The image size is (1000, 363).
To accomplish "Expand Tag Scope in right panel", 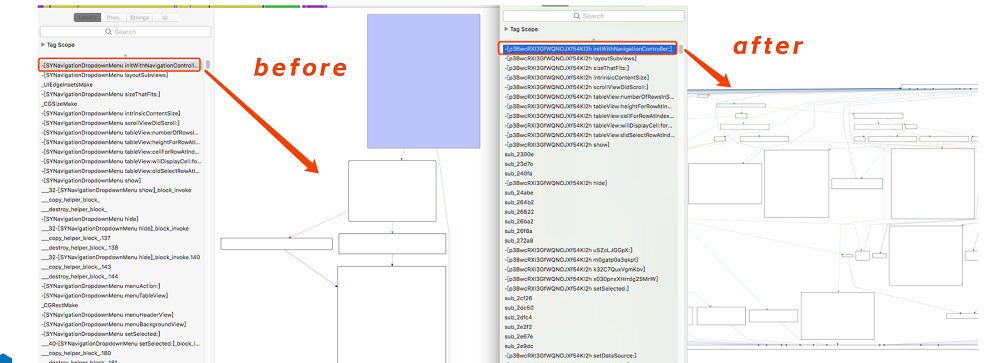I will click(506, 29).
